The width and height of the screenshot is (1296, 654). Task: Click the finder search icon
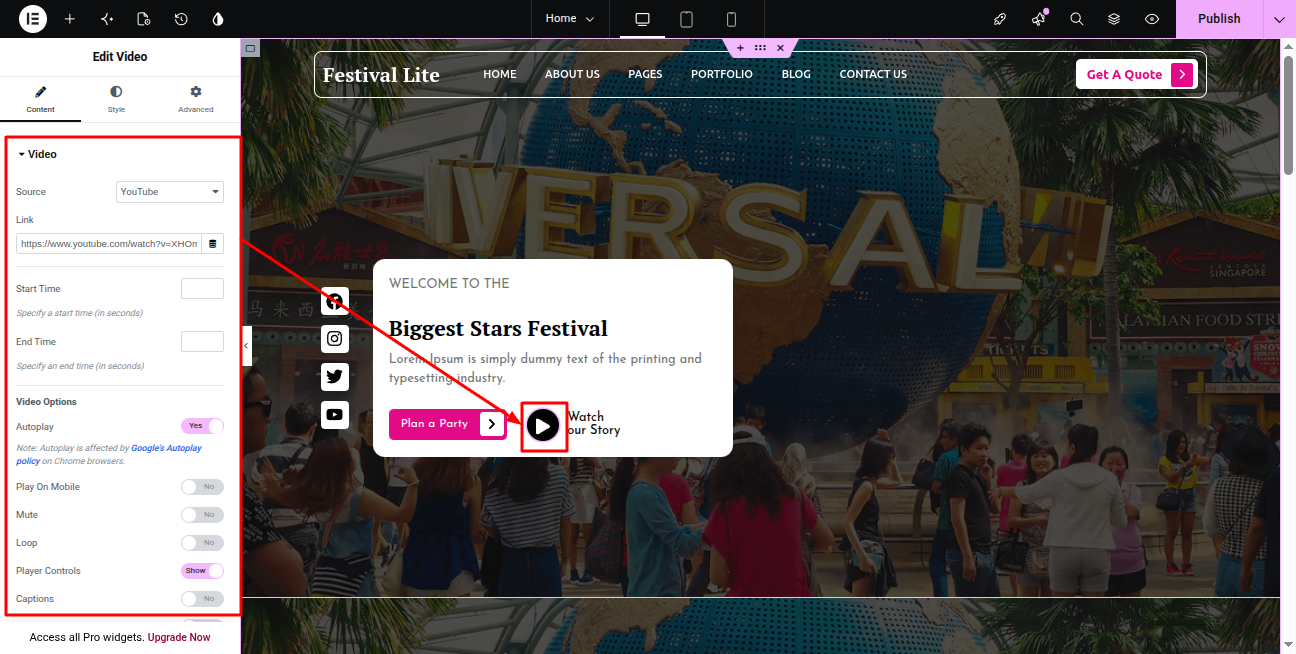click(x=1077, y=19)
